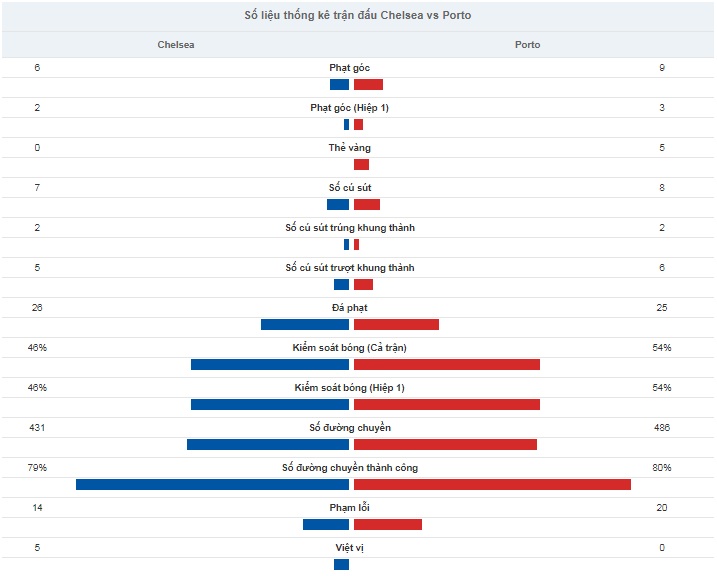Click the Phạm lỗi stat label

[x=349, y=507]
